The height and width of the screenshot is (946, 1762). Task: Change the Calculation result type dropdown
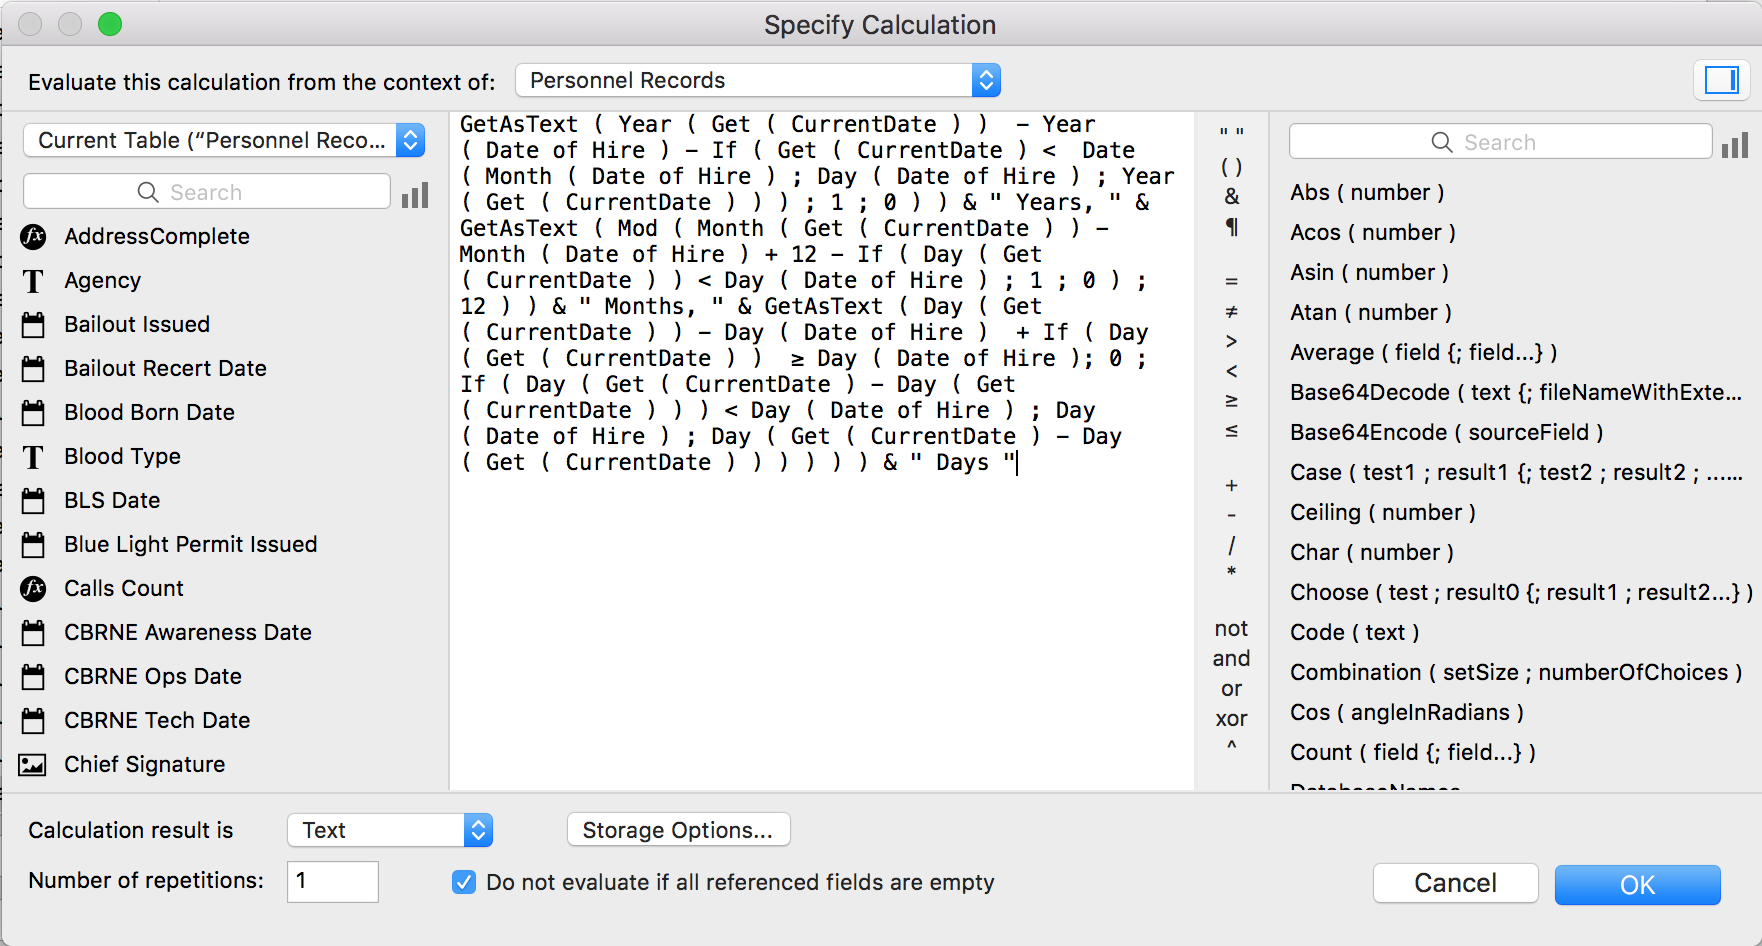390,830
